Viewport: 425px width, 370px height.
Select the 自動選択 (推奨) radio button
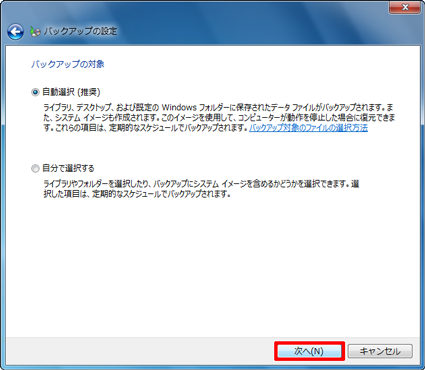pyautogui.click(x=35, y=92)
